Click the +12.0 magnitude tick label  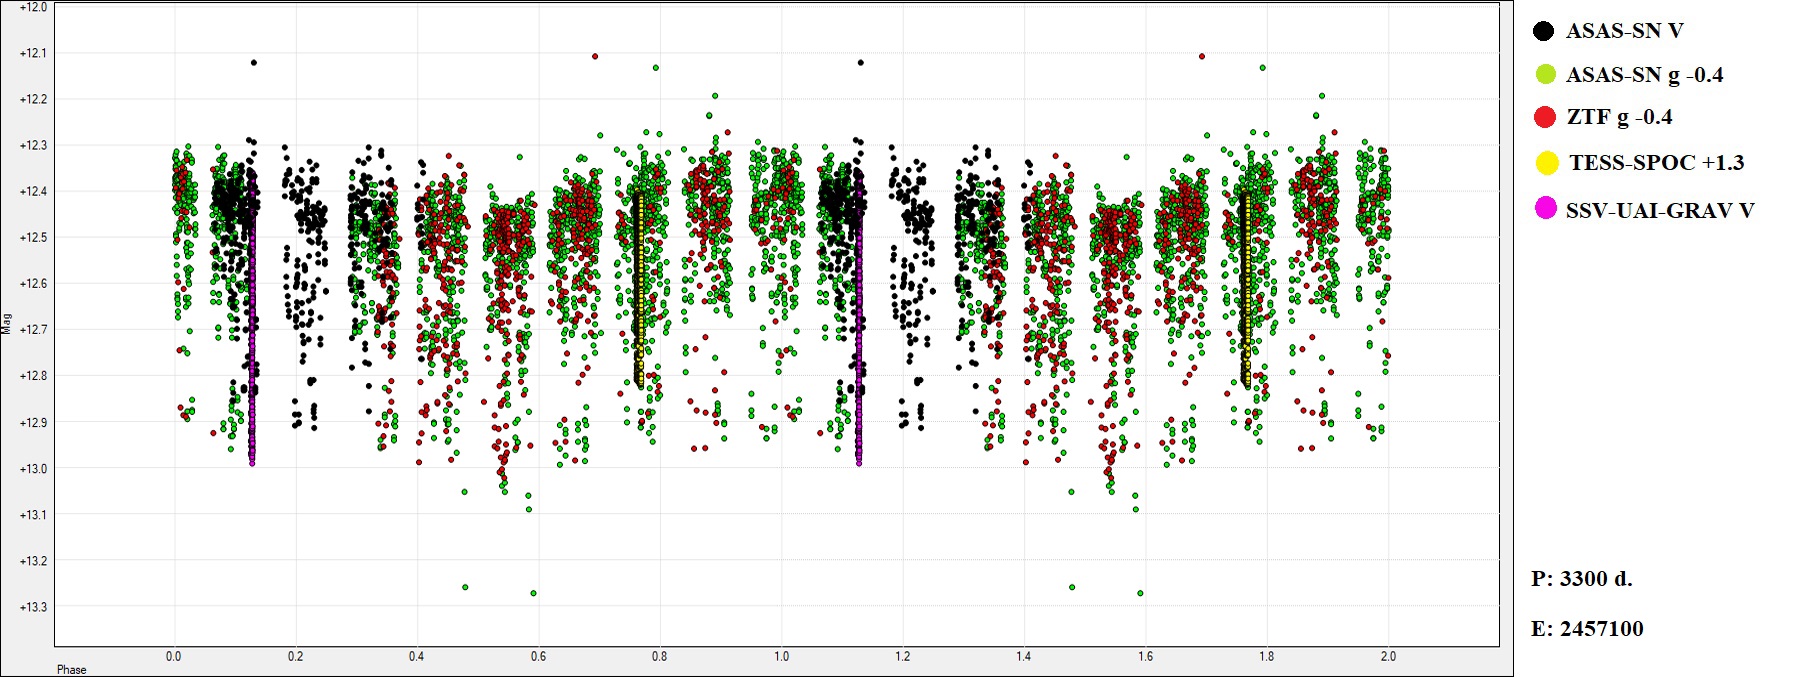coord(33,7)
